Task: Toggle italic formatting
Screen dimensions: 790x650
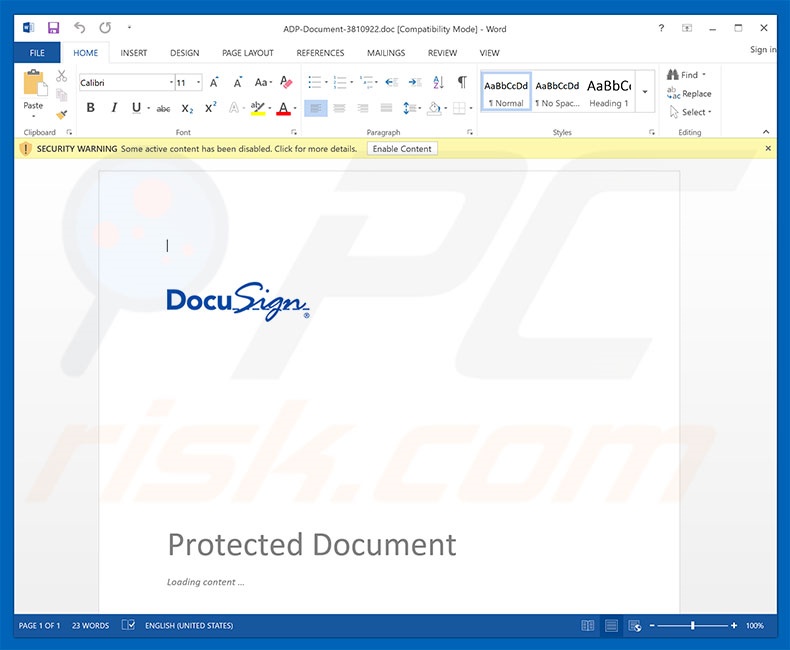Action: click(x=114, y=108)
